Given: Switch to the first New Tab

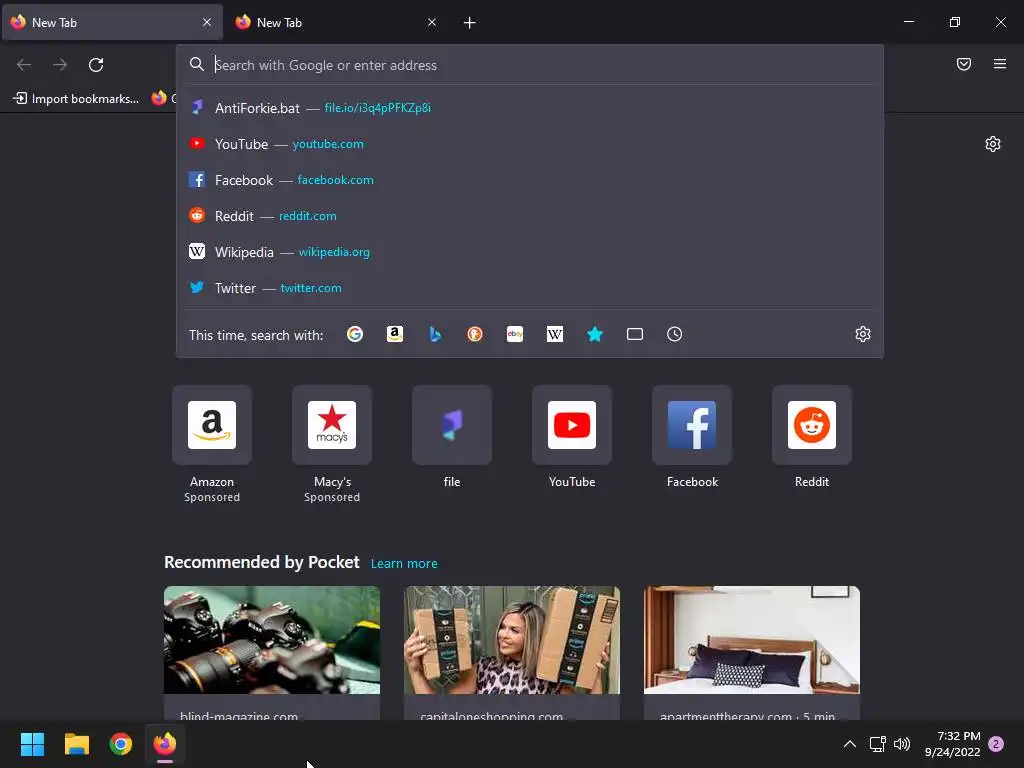Looking at the screenshot, I should 112,22.
